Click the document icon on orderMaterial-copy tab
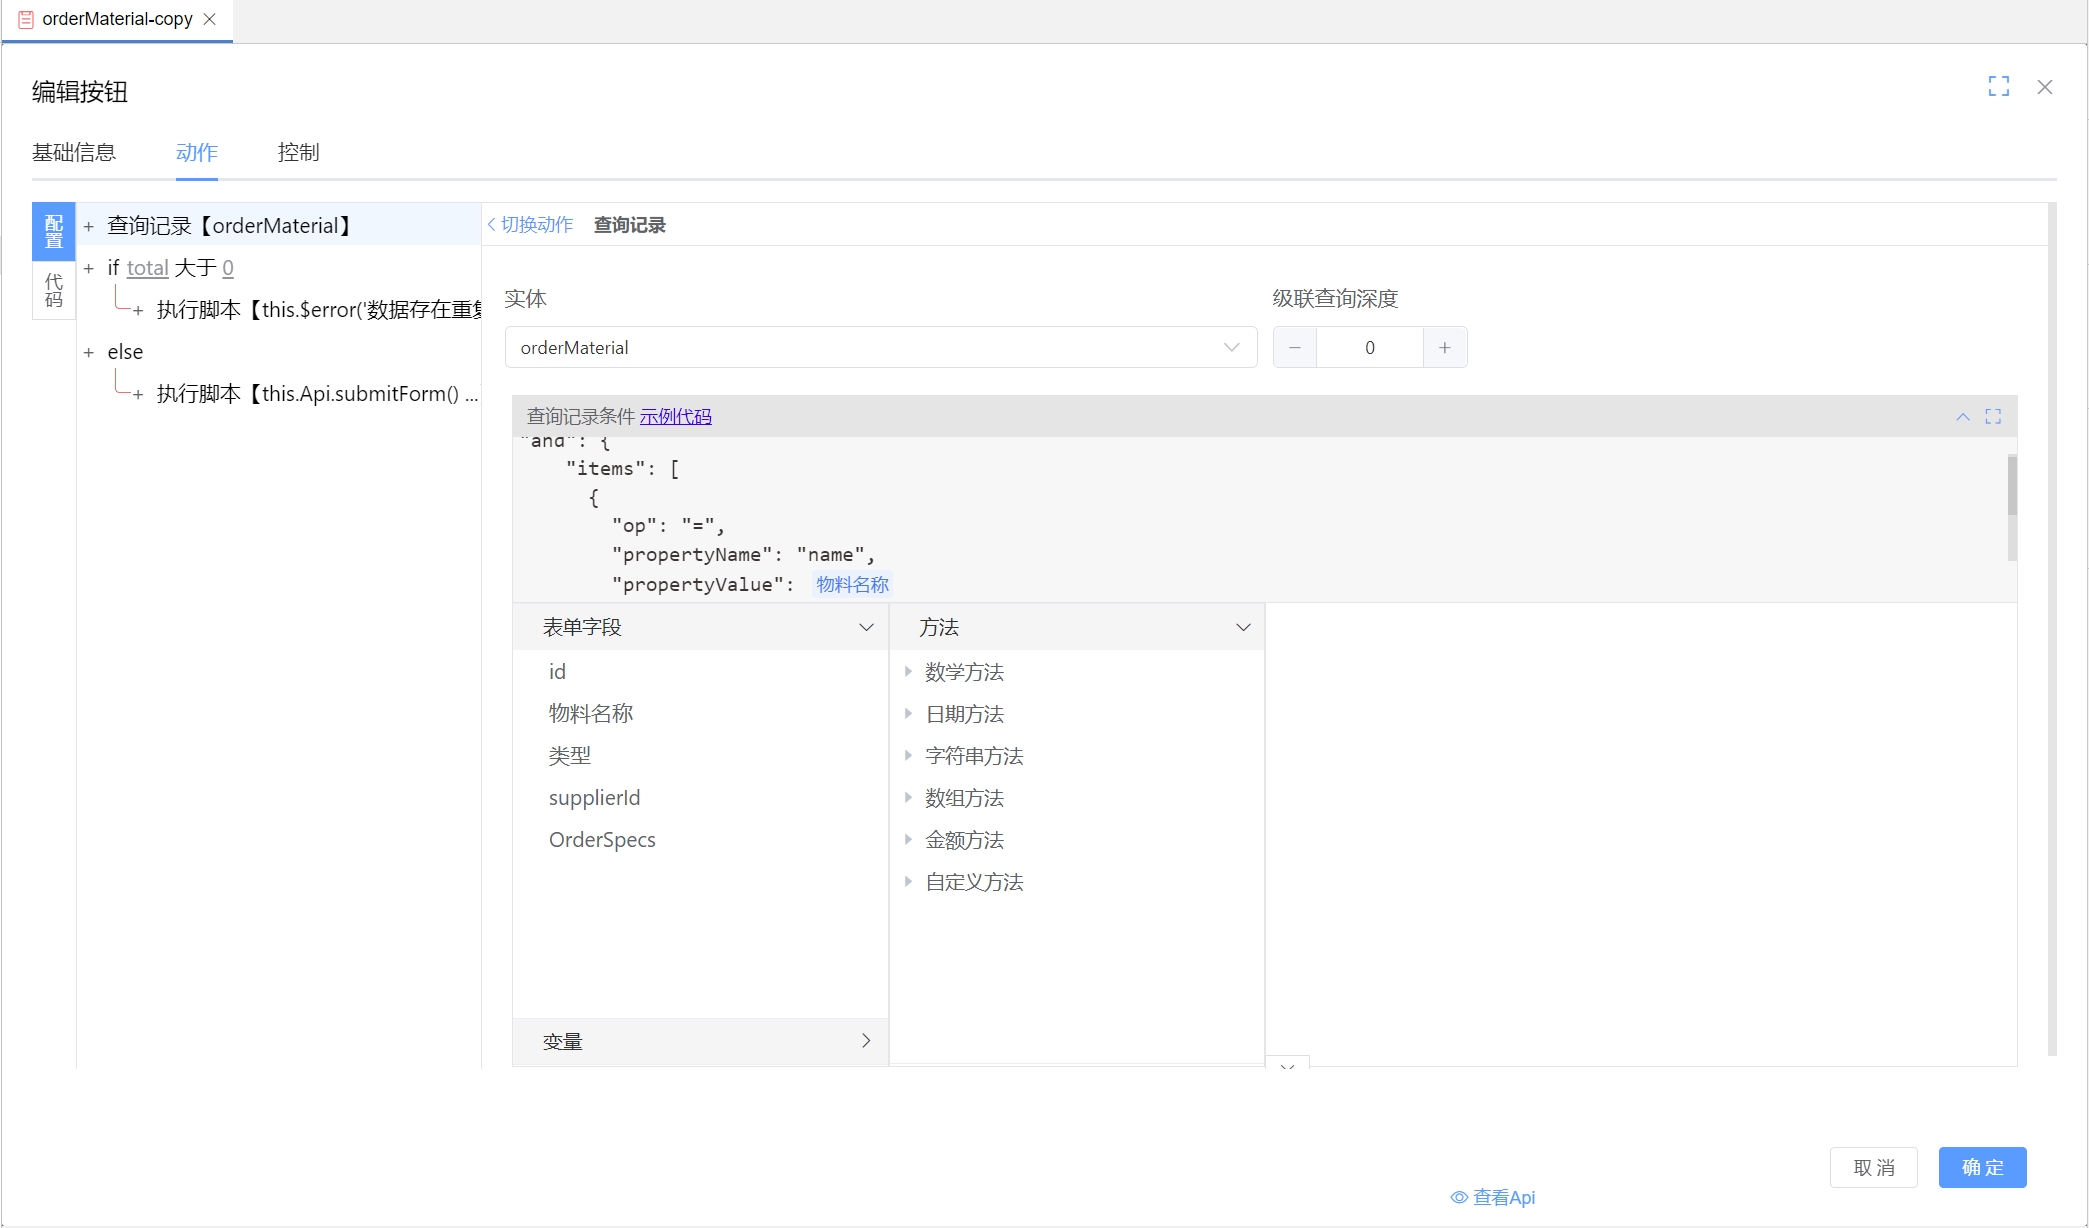The width and height of the screenshot is (2089, 1228). pyautogui.click(x=25, y=19)
